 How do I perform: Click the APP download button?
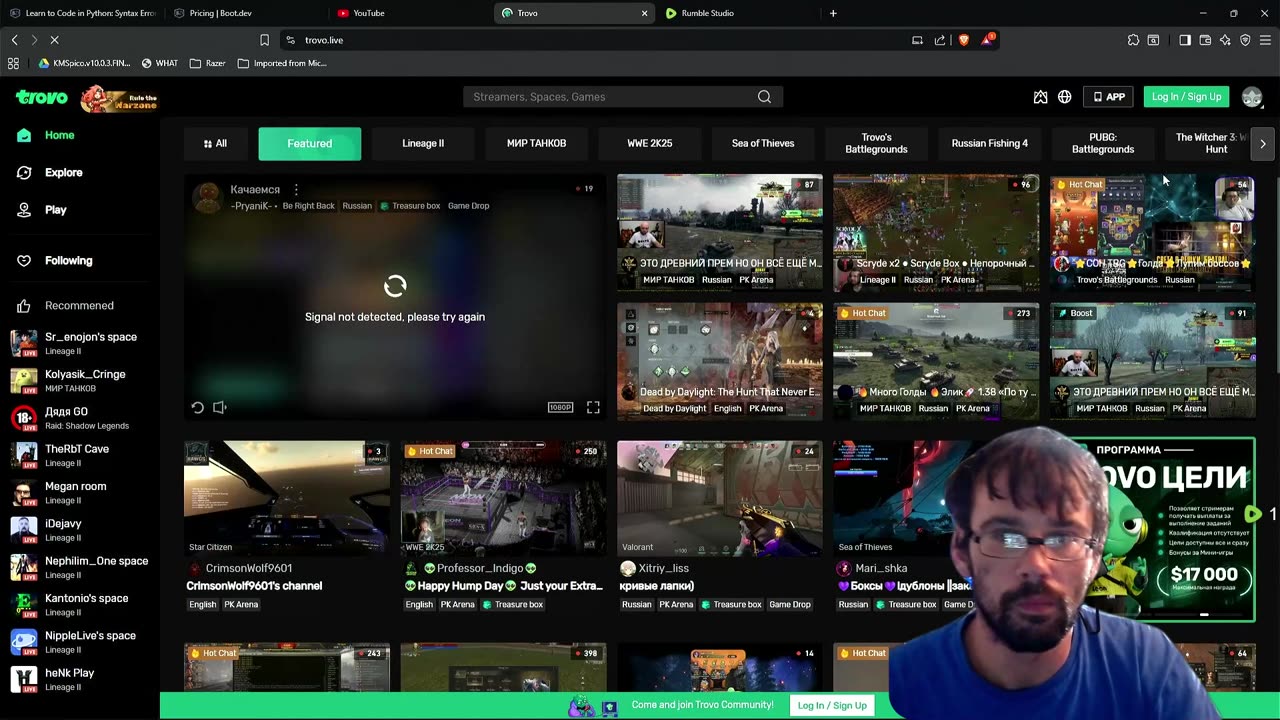pyautogui.click(x=1109, y=97)
